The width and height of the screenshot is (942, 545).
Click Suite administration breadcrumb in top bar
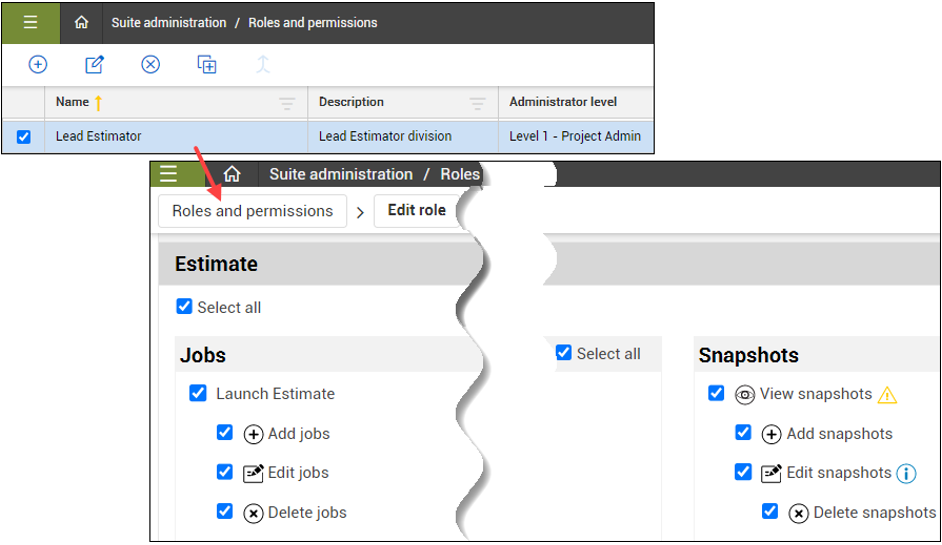tap(169, 23)
